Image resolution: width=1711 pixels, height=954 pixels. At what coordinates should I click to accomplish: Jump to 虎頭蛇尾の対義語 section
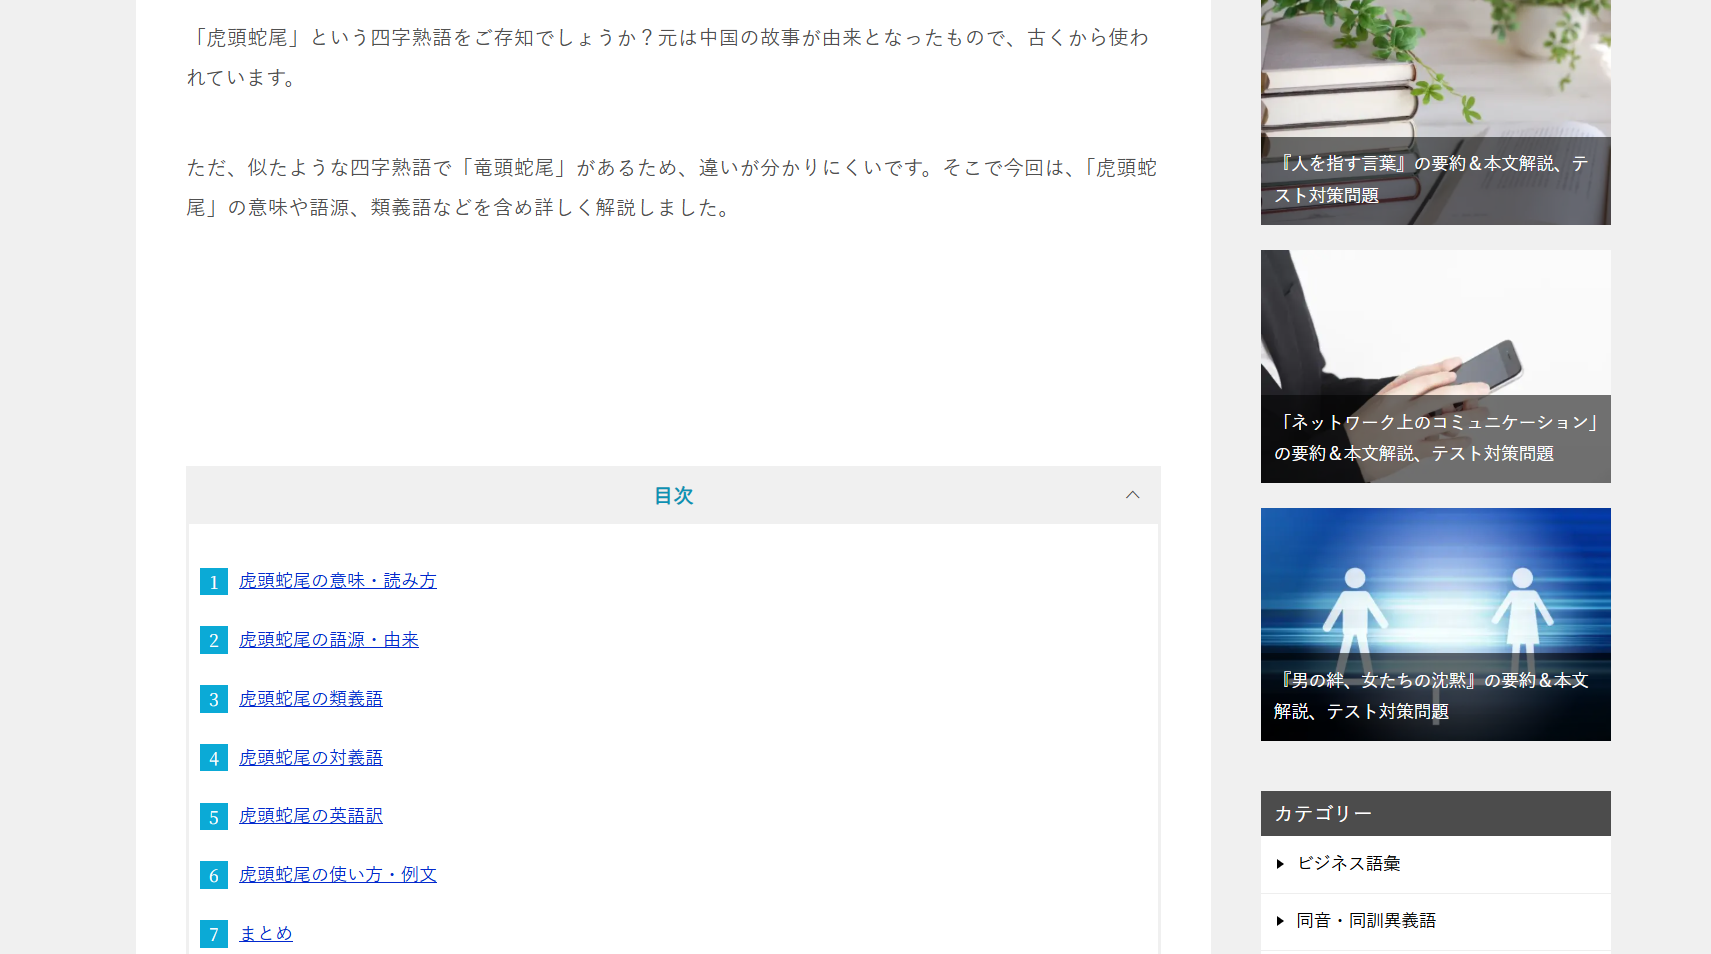311,758
